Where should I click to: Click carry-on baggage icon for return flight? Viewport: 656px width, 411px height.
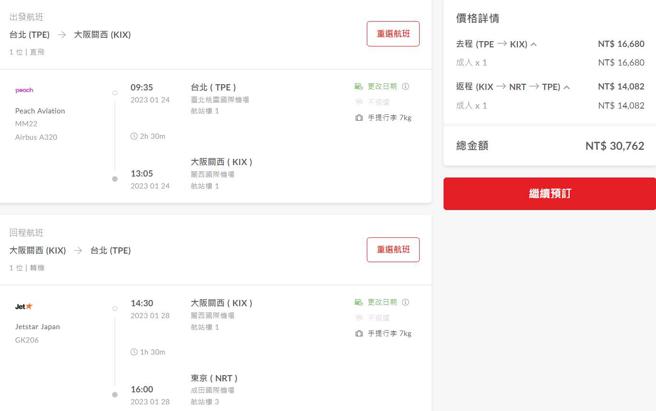pos(359,334)
